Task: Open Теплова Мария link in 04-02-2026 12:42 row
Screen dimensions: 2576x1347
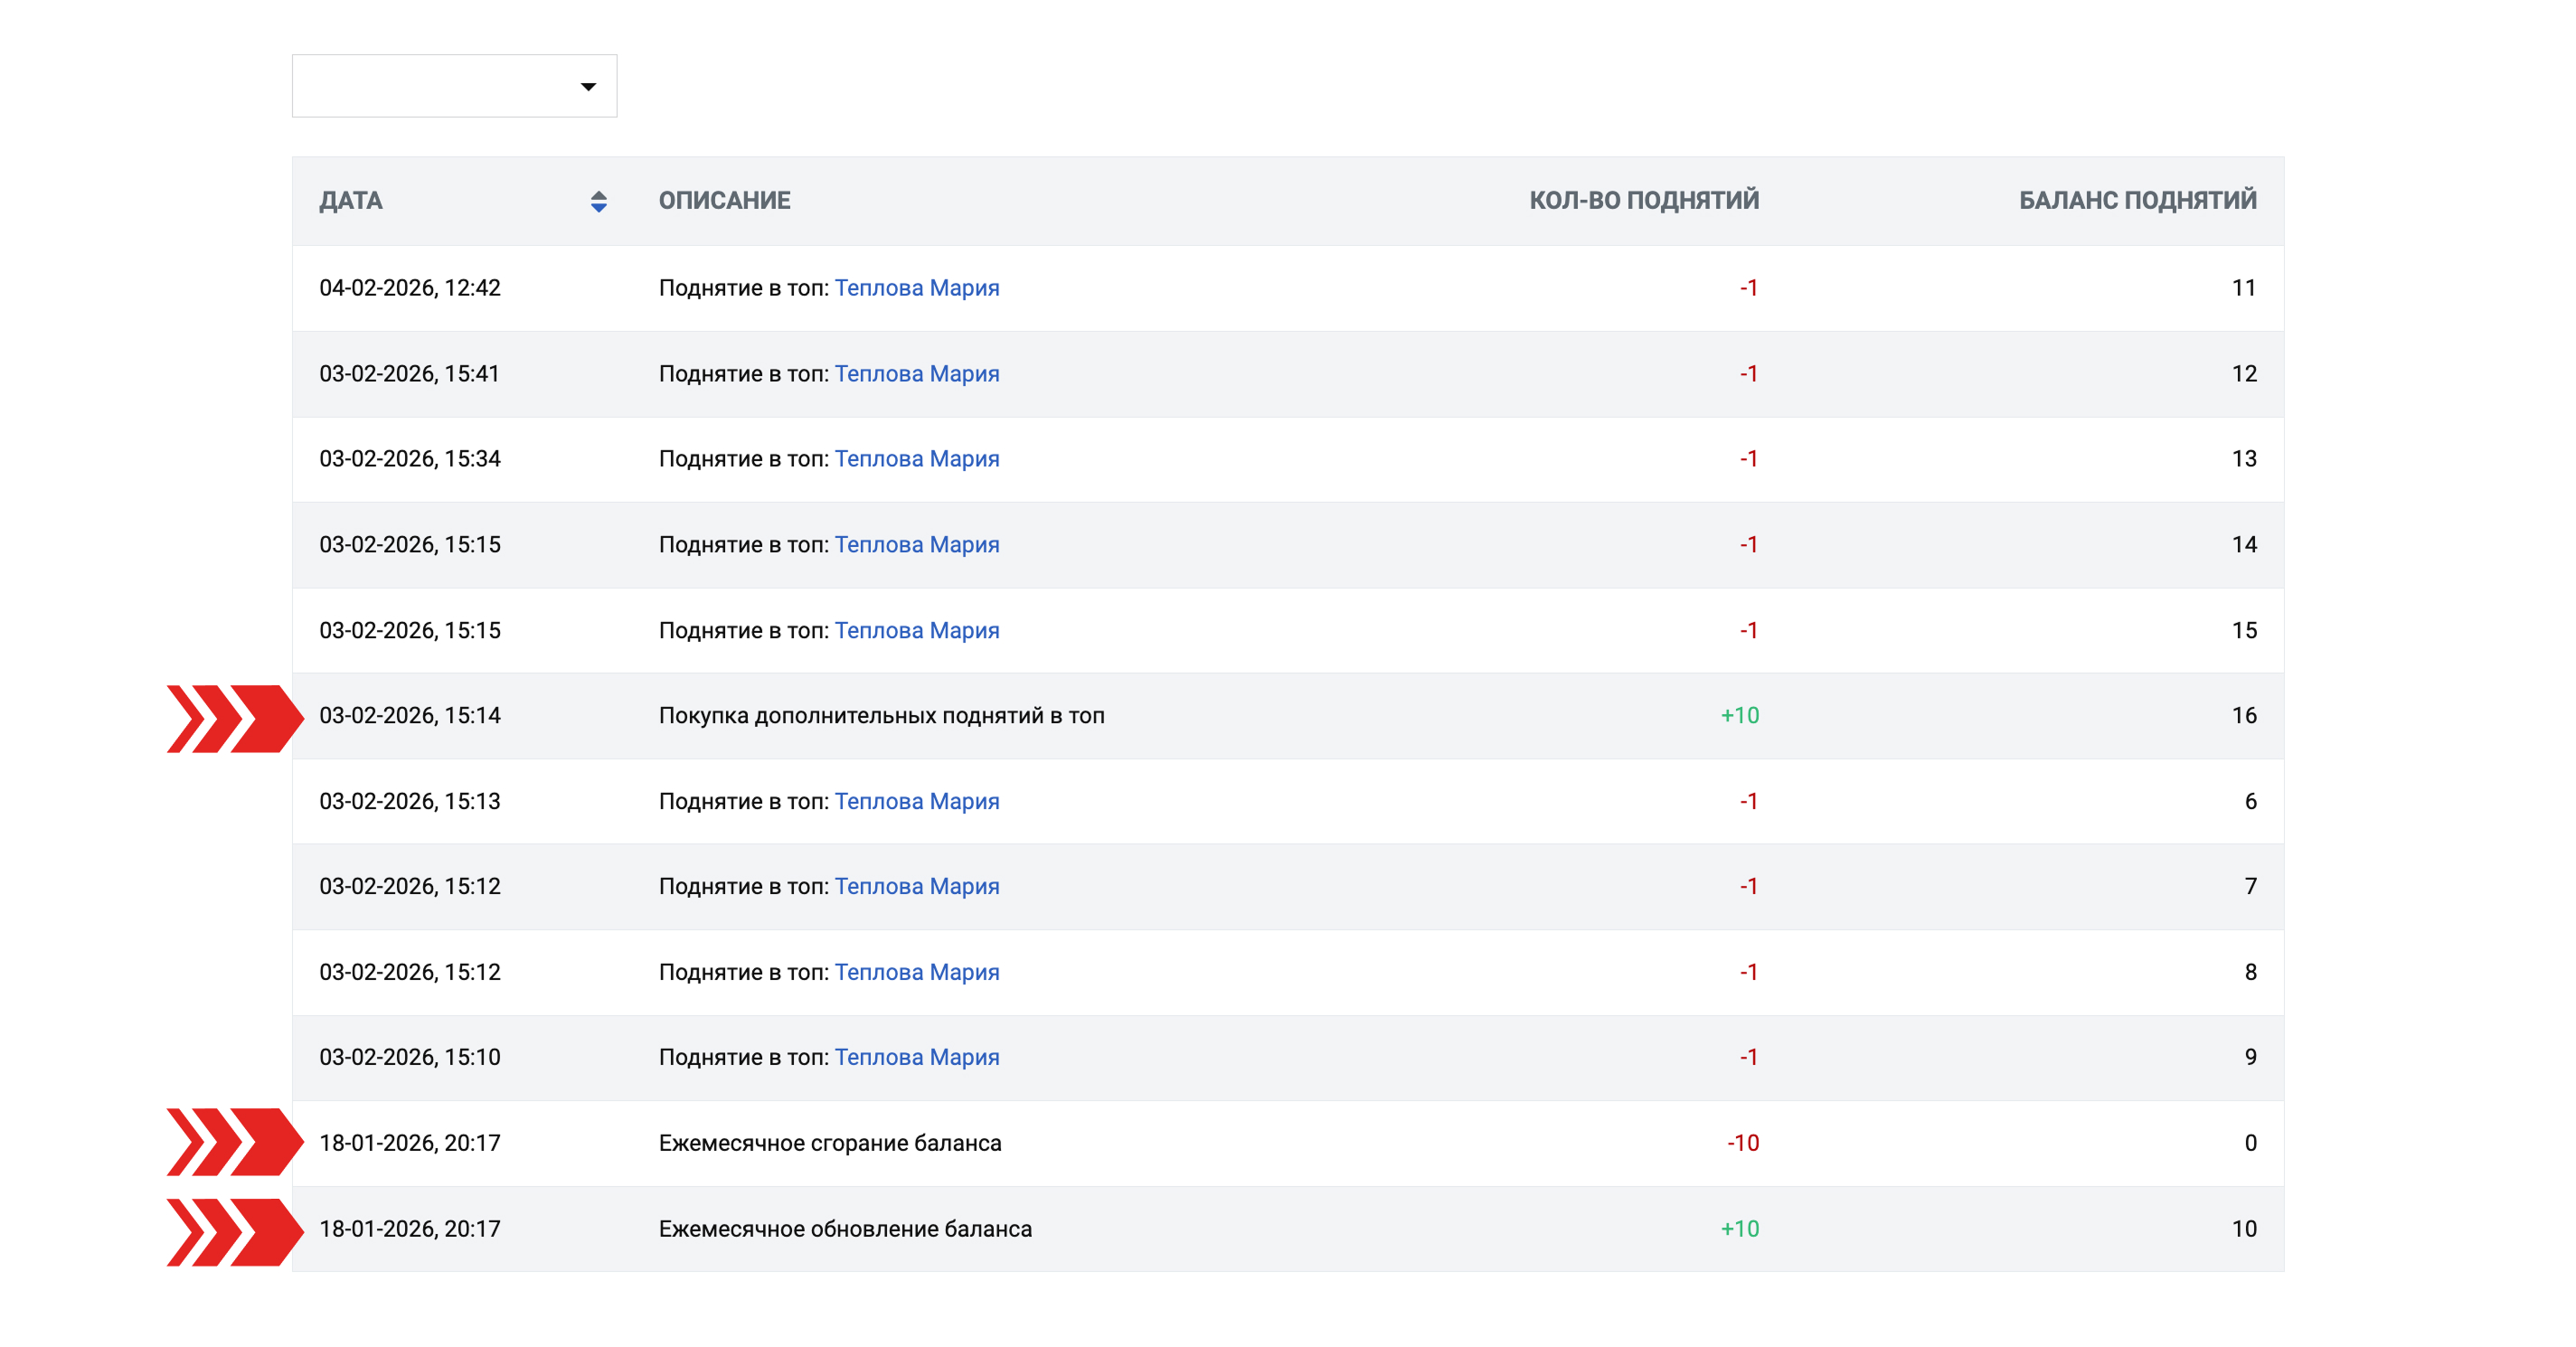Action: pos(916,288)
